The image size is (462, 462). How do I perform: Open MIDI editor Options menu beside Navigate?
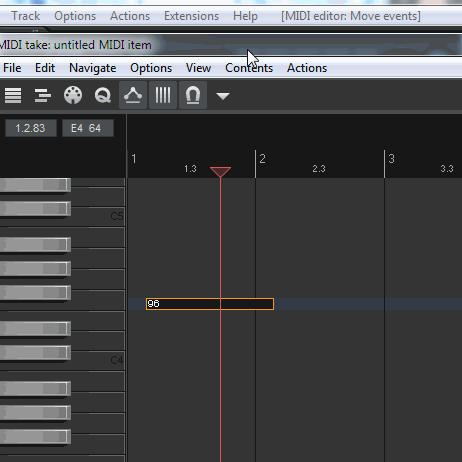tap(151, 68)
